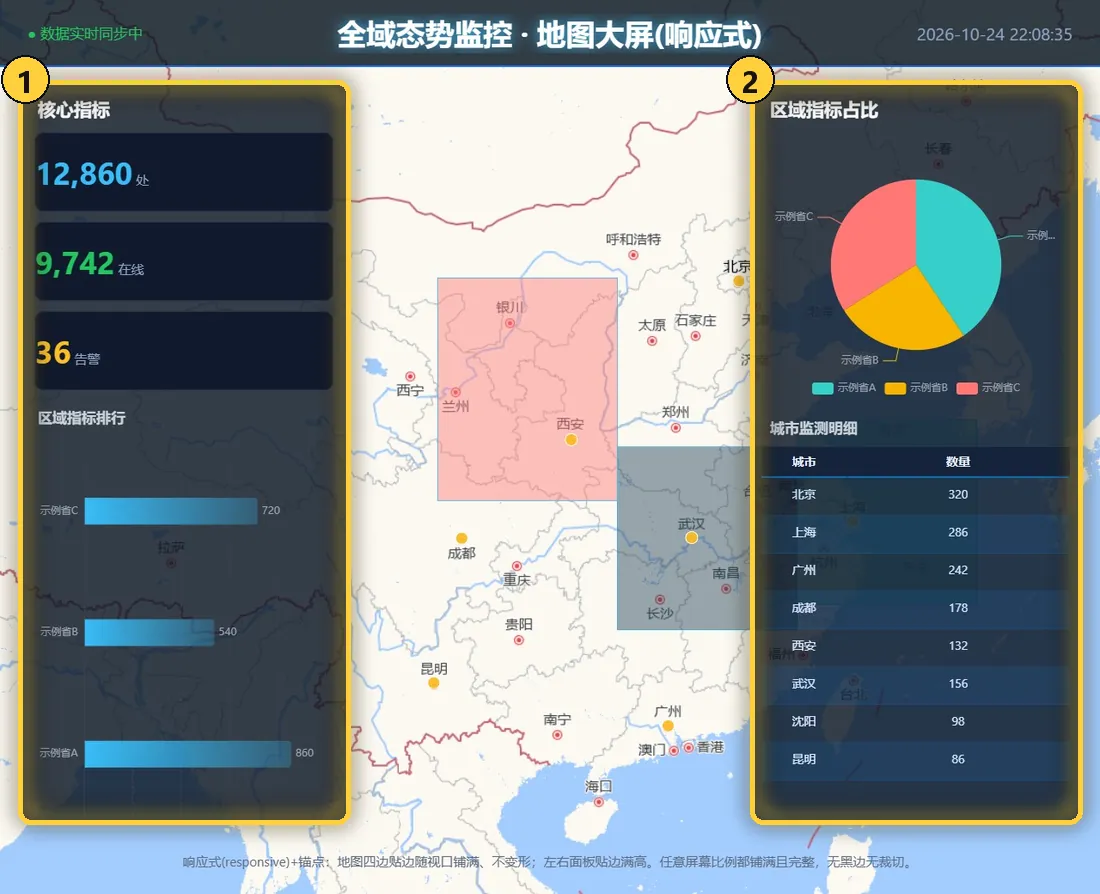Select the 银川 city dot on the map
The height and width of the screenshot is (894, 1100).
tap(510, 323)
